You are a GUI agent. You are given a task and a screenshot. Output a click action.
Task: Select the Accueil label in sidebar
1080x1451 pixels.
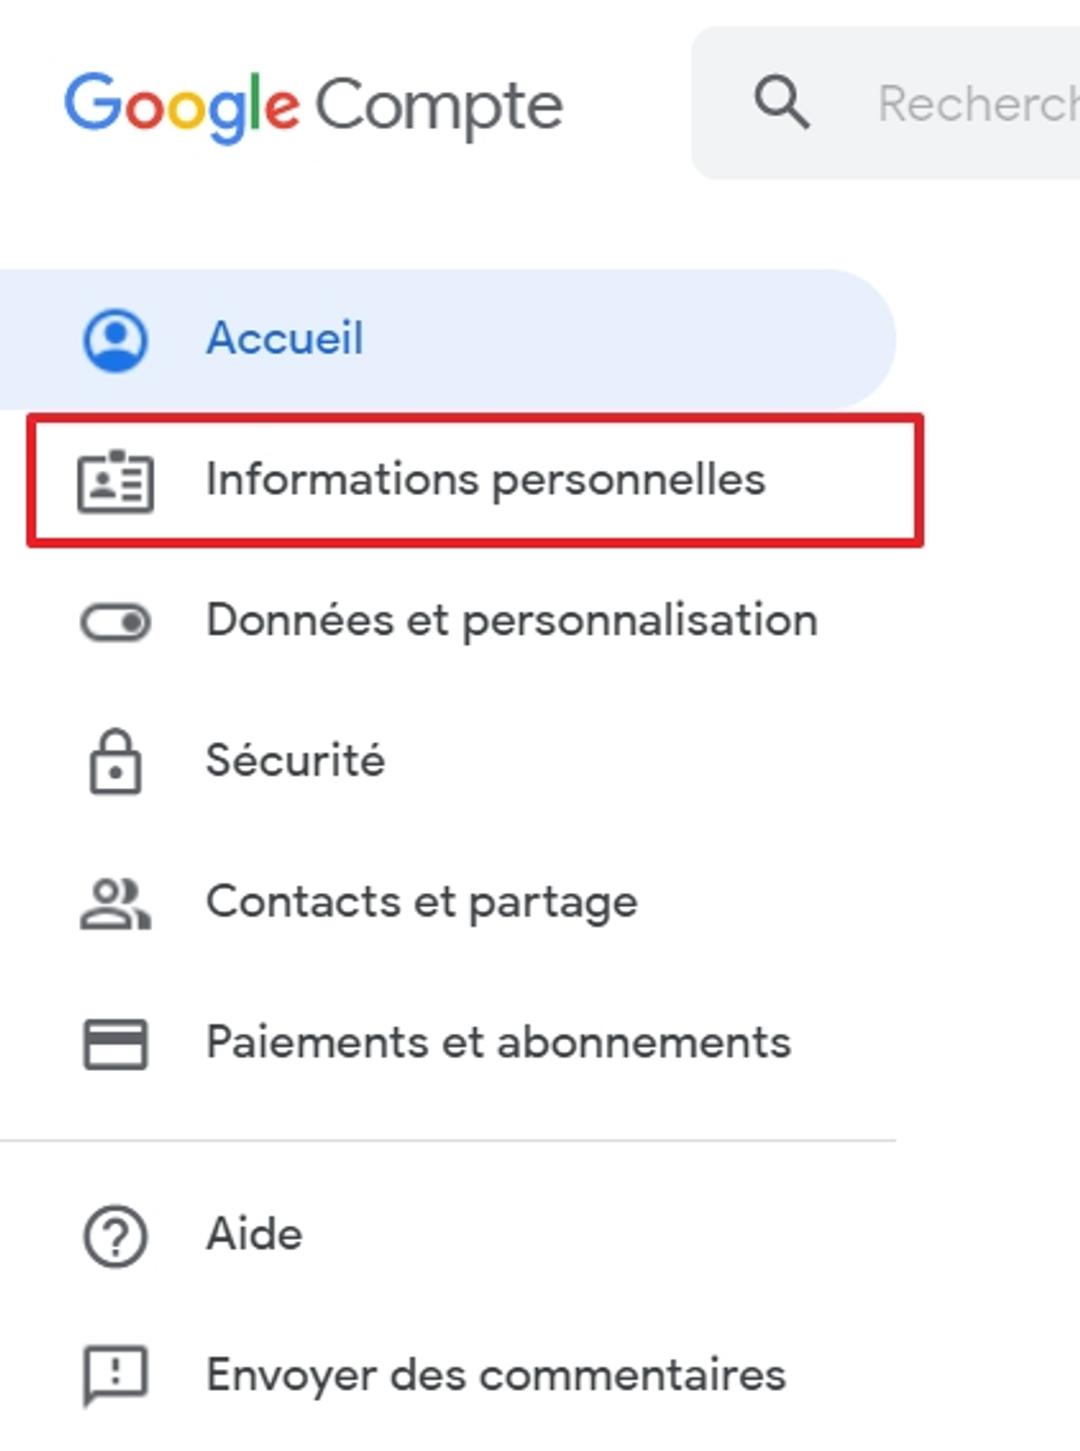coord(285,338)
